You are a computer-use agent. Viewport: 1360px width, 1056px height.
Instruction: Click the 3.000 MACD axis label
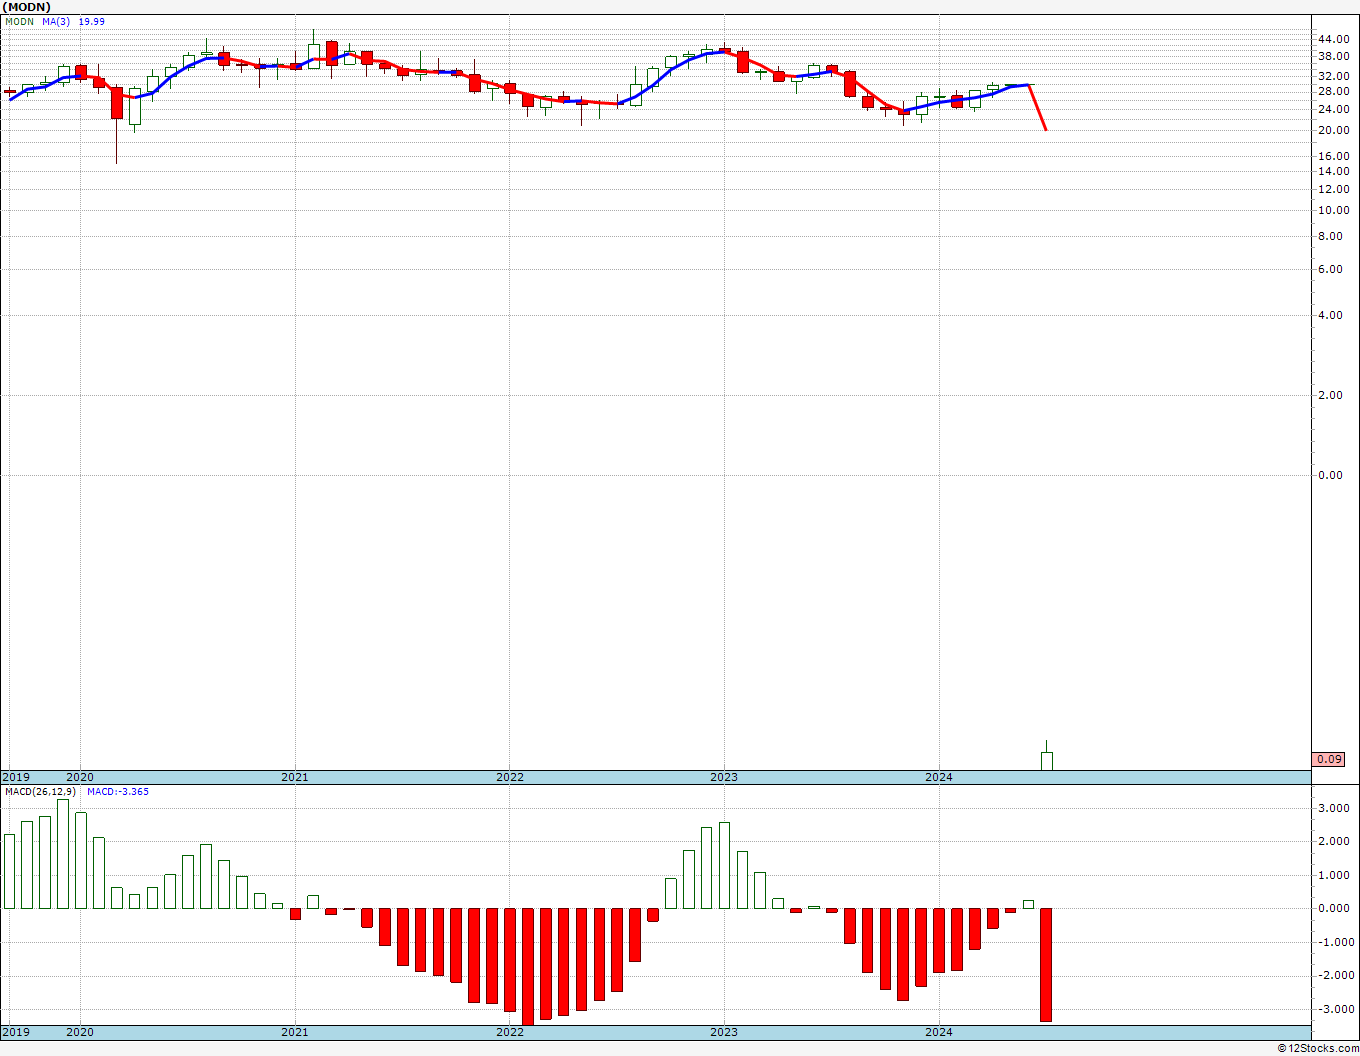tap(1334, 808)
